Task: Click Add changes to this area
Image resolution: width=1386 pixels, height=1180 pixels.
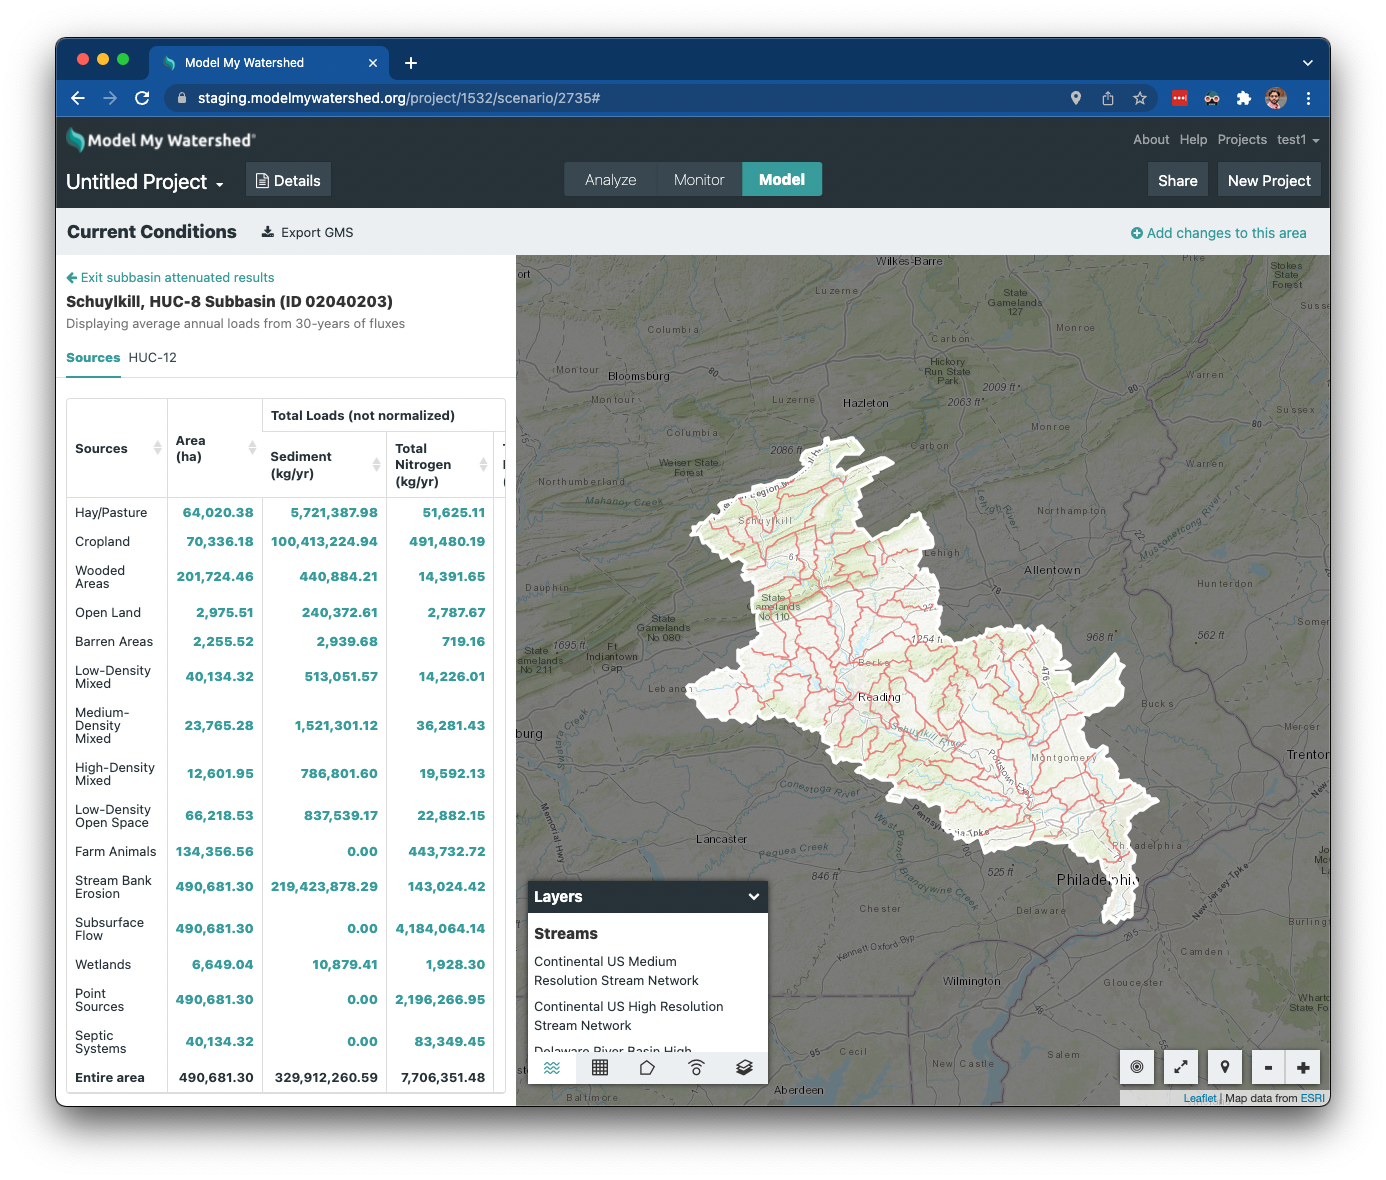Action: (x=1218, y=233)
